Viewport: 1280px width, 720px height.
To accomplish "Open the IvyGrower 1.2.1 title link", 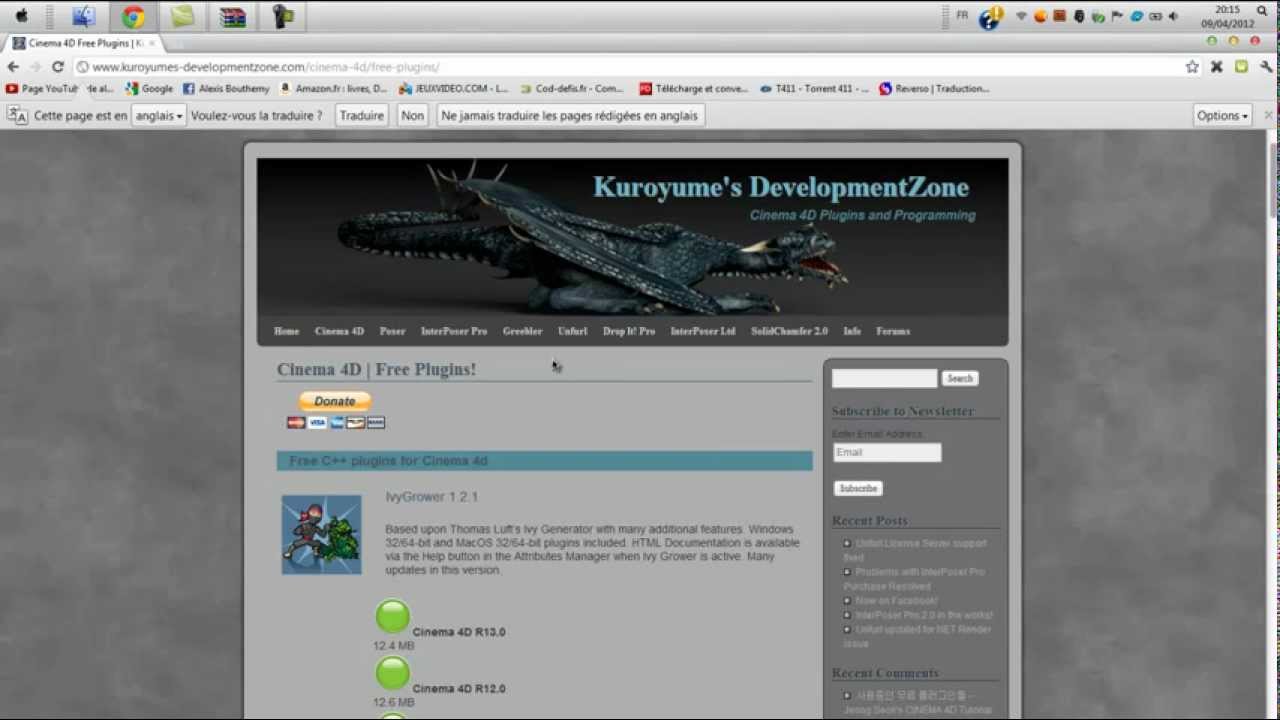I will pyautogui.click(x=432, y=497).
